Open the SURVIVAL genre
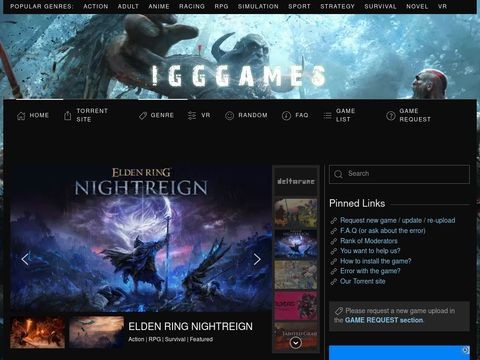The height and width of the screenshot is (360, 480). pos(380,6)
